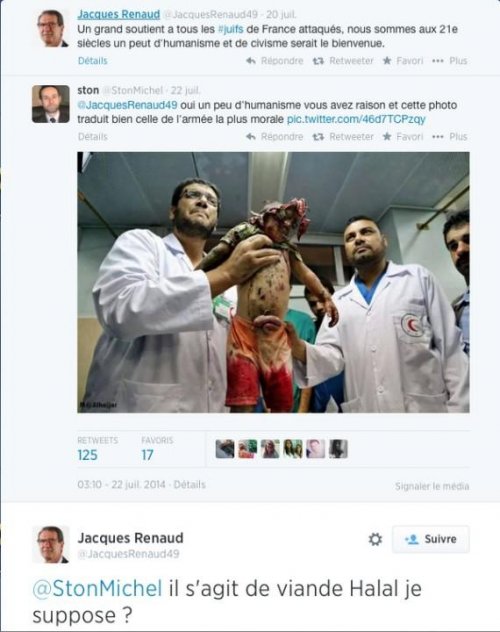Screen dimensions: 500x632
Task: Expand Détails under Jacques Renaud's first tweet
Action: coord(93,61)
